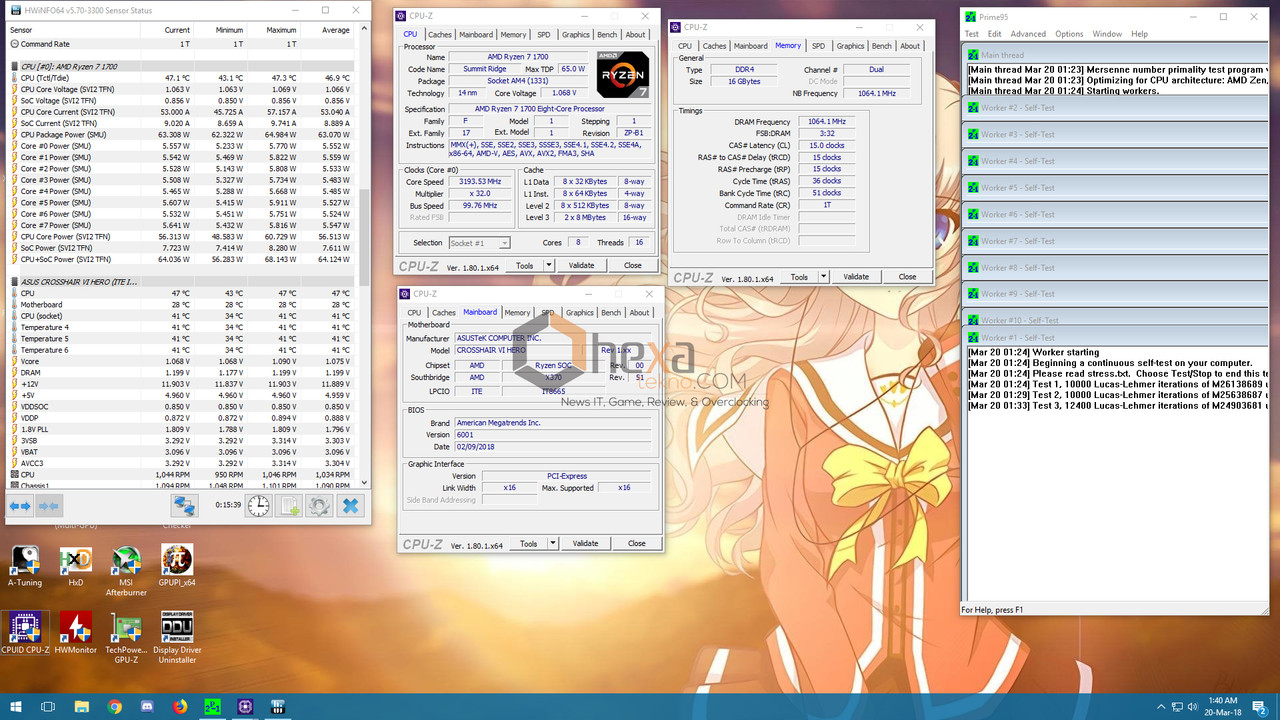Select MSI Afterburner desktop shortcut
The image size is (1280, 720).
[126, 570]
